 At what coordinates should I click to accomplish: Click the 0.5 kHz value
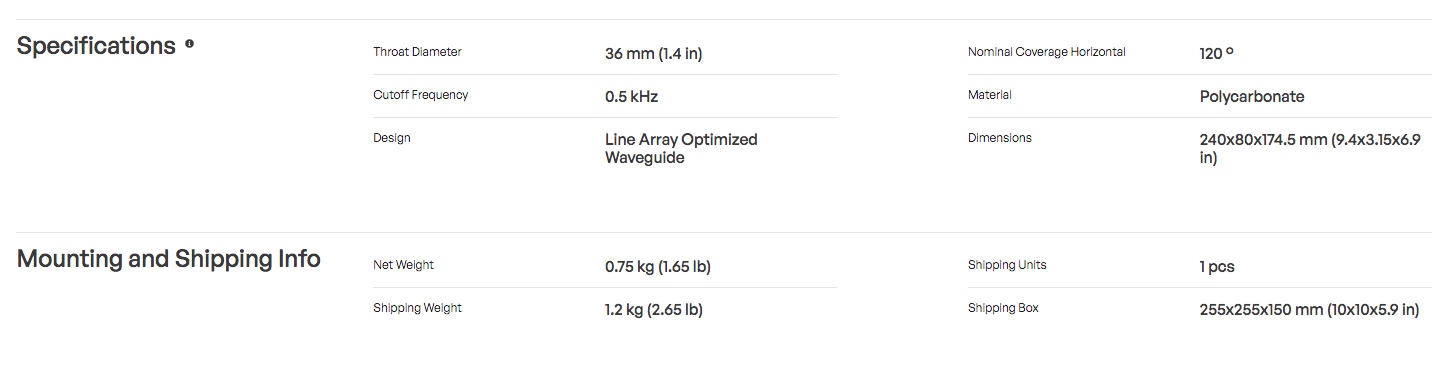(631, 97)
